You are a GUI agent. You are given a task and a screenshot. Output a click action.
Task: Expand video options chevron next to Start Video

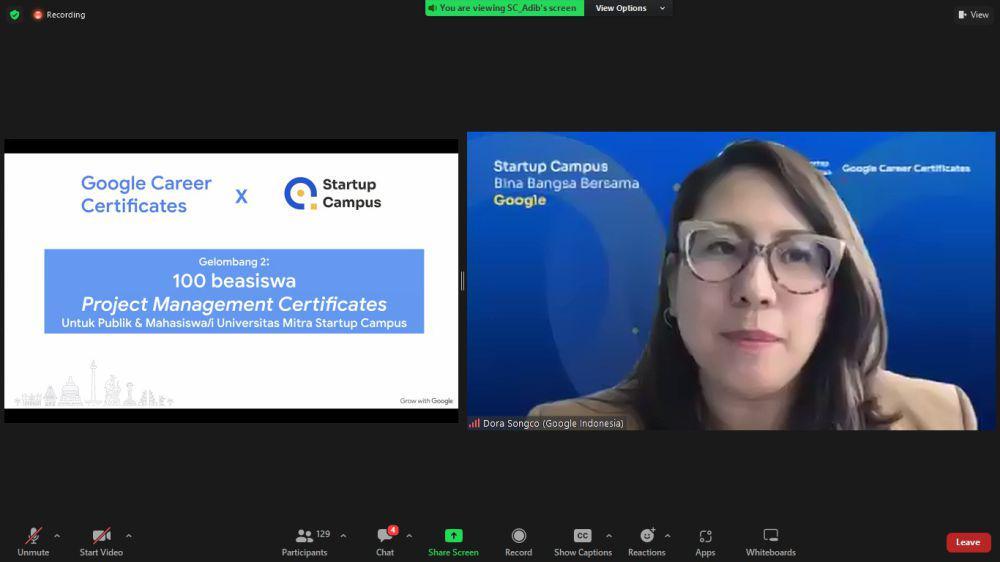[129, 536]
